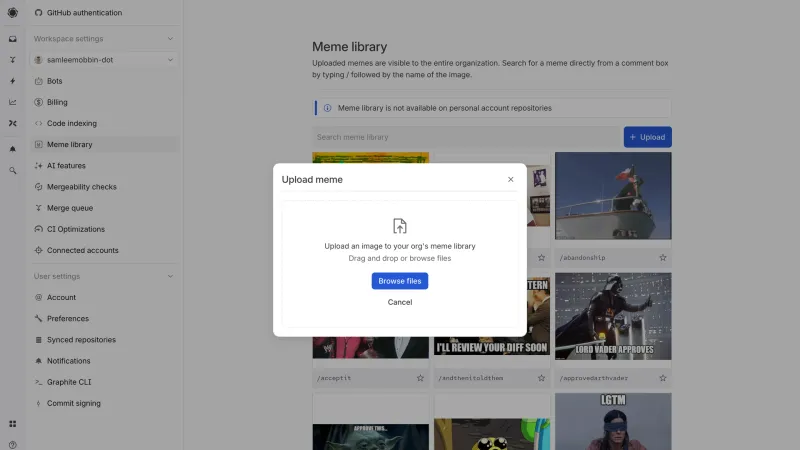Open the inbox icon in left rail

[x=12, y=39]
